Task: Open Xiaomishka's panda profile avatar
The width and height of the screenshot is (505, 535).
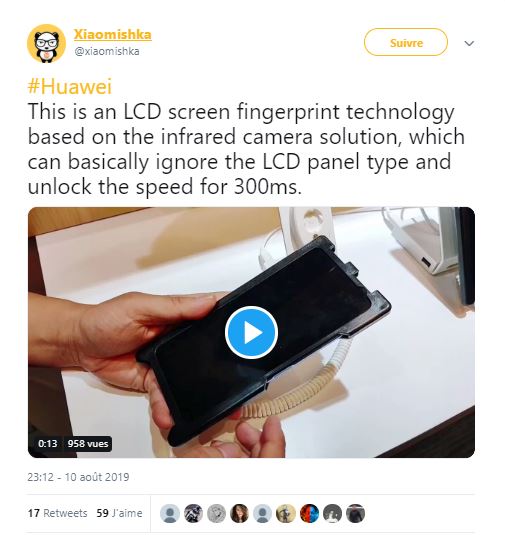Action: click(46, 43)
